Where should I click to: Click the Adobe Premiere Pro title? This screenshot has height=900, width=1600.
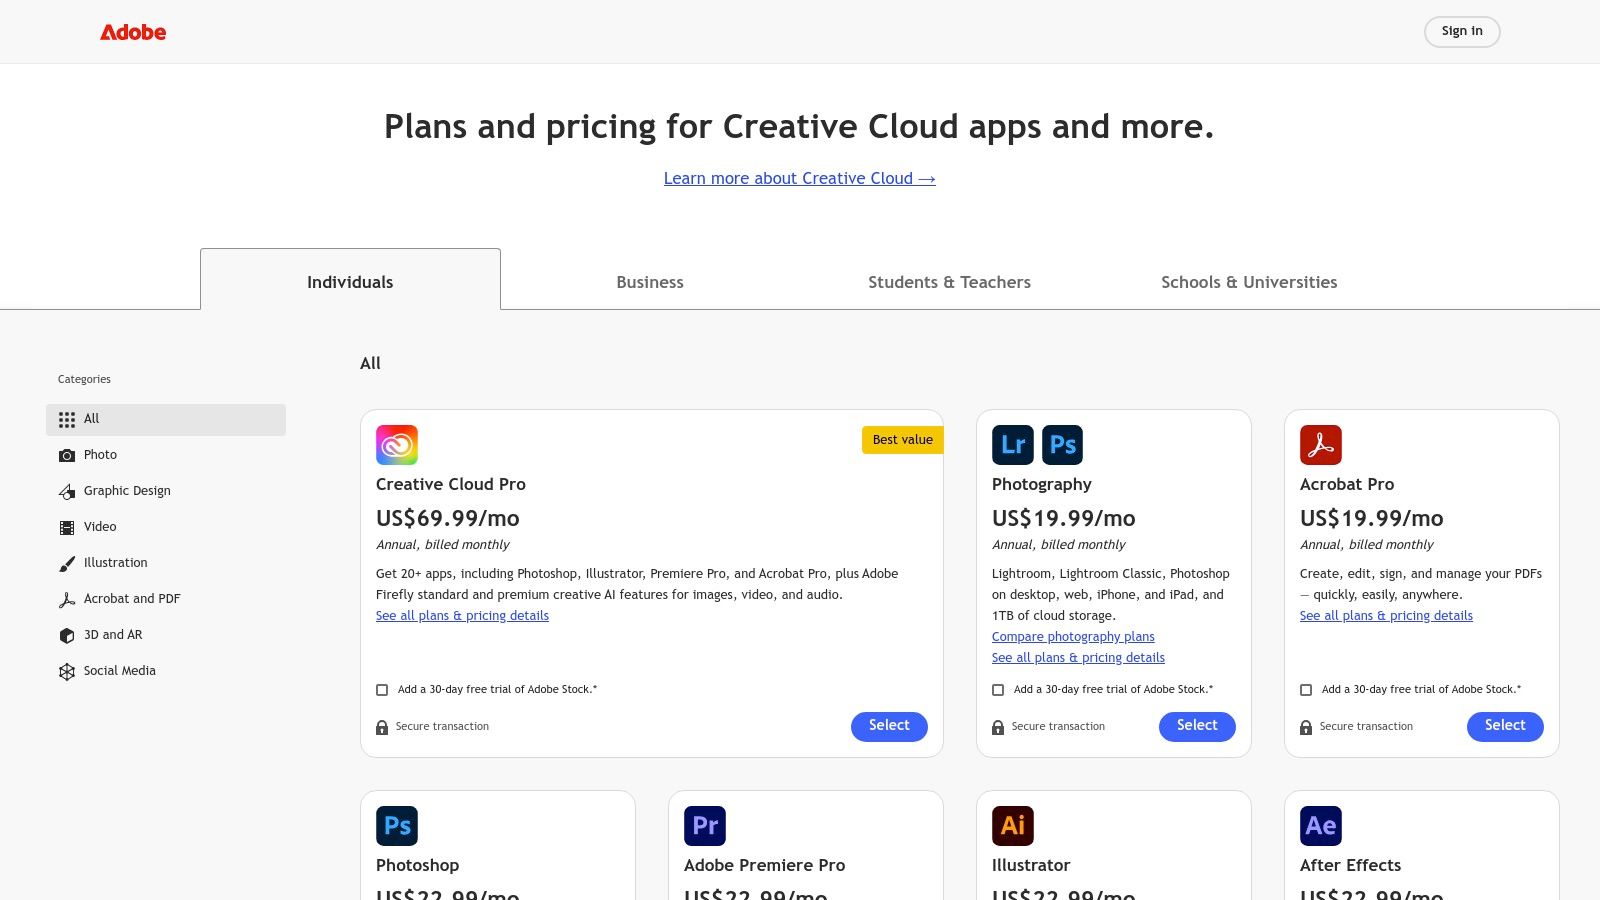pos(765,865)
